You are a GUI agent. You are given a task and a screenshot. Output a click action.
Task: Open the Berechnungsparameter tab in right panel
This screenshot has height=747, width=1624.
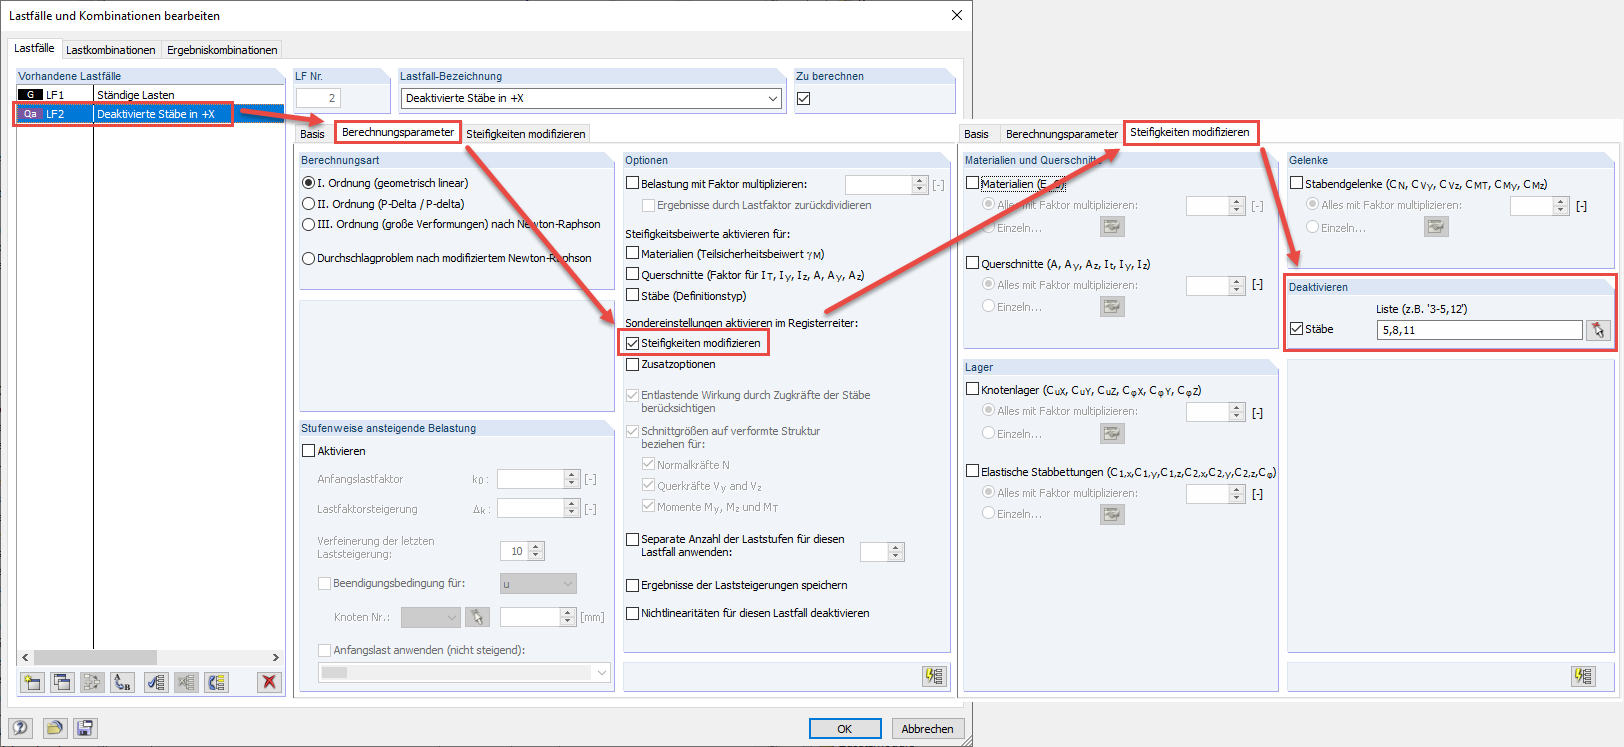point(1062,134)
